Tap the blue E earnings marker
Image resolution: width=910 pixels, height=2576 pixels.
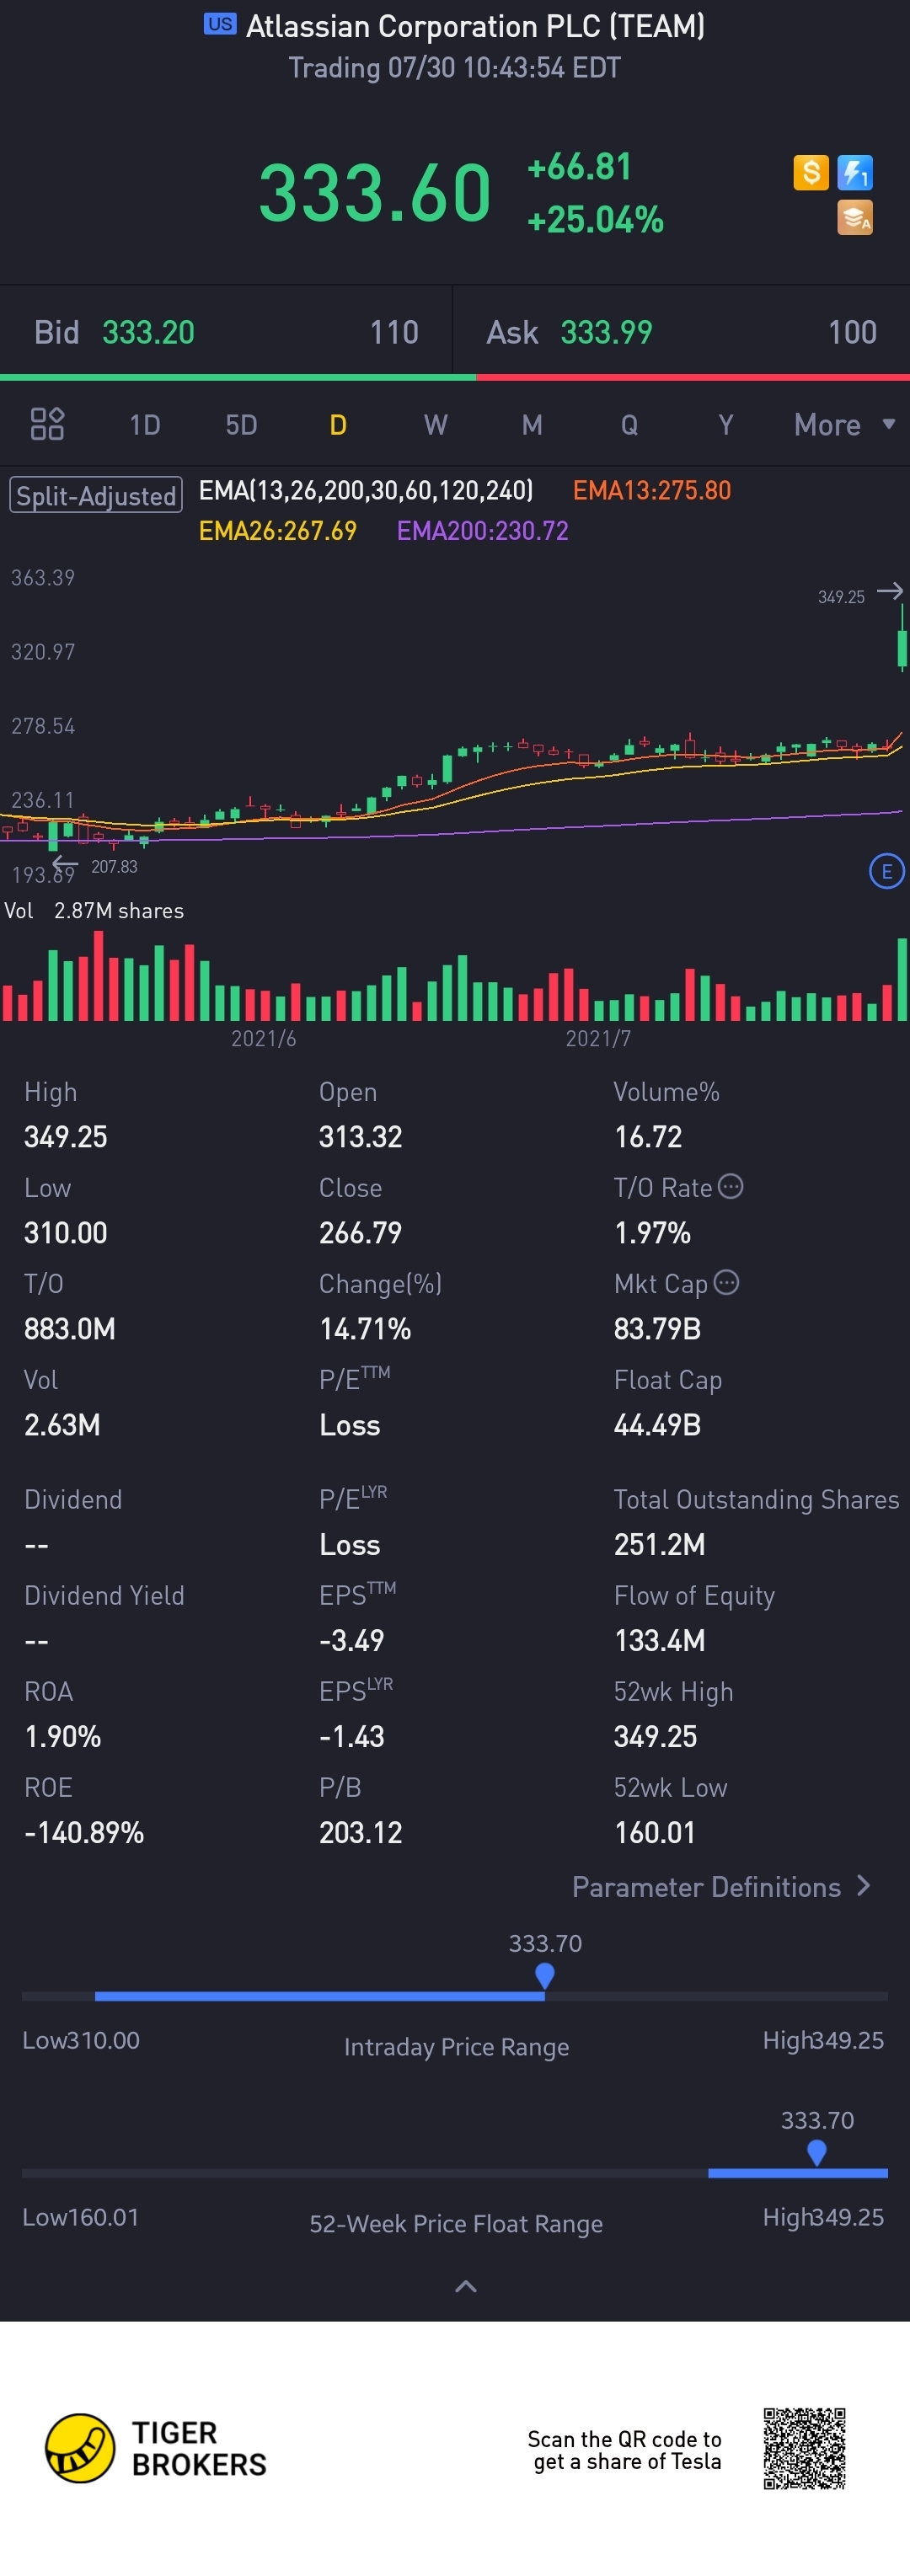[886, 871]
